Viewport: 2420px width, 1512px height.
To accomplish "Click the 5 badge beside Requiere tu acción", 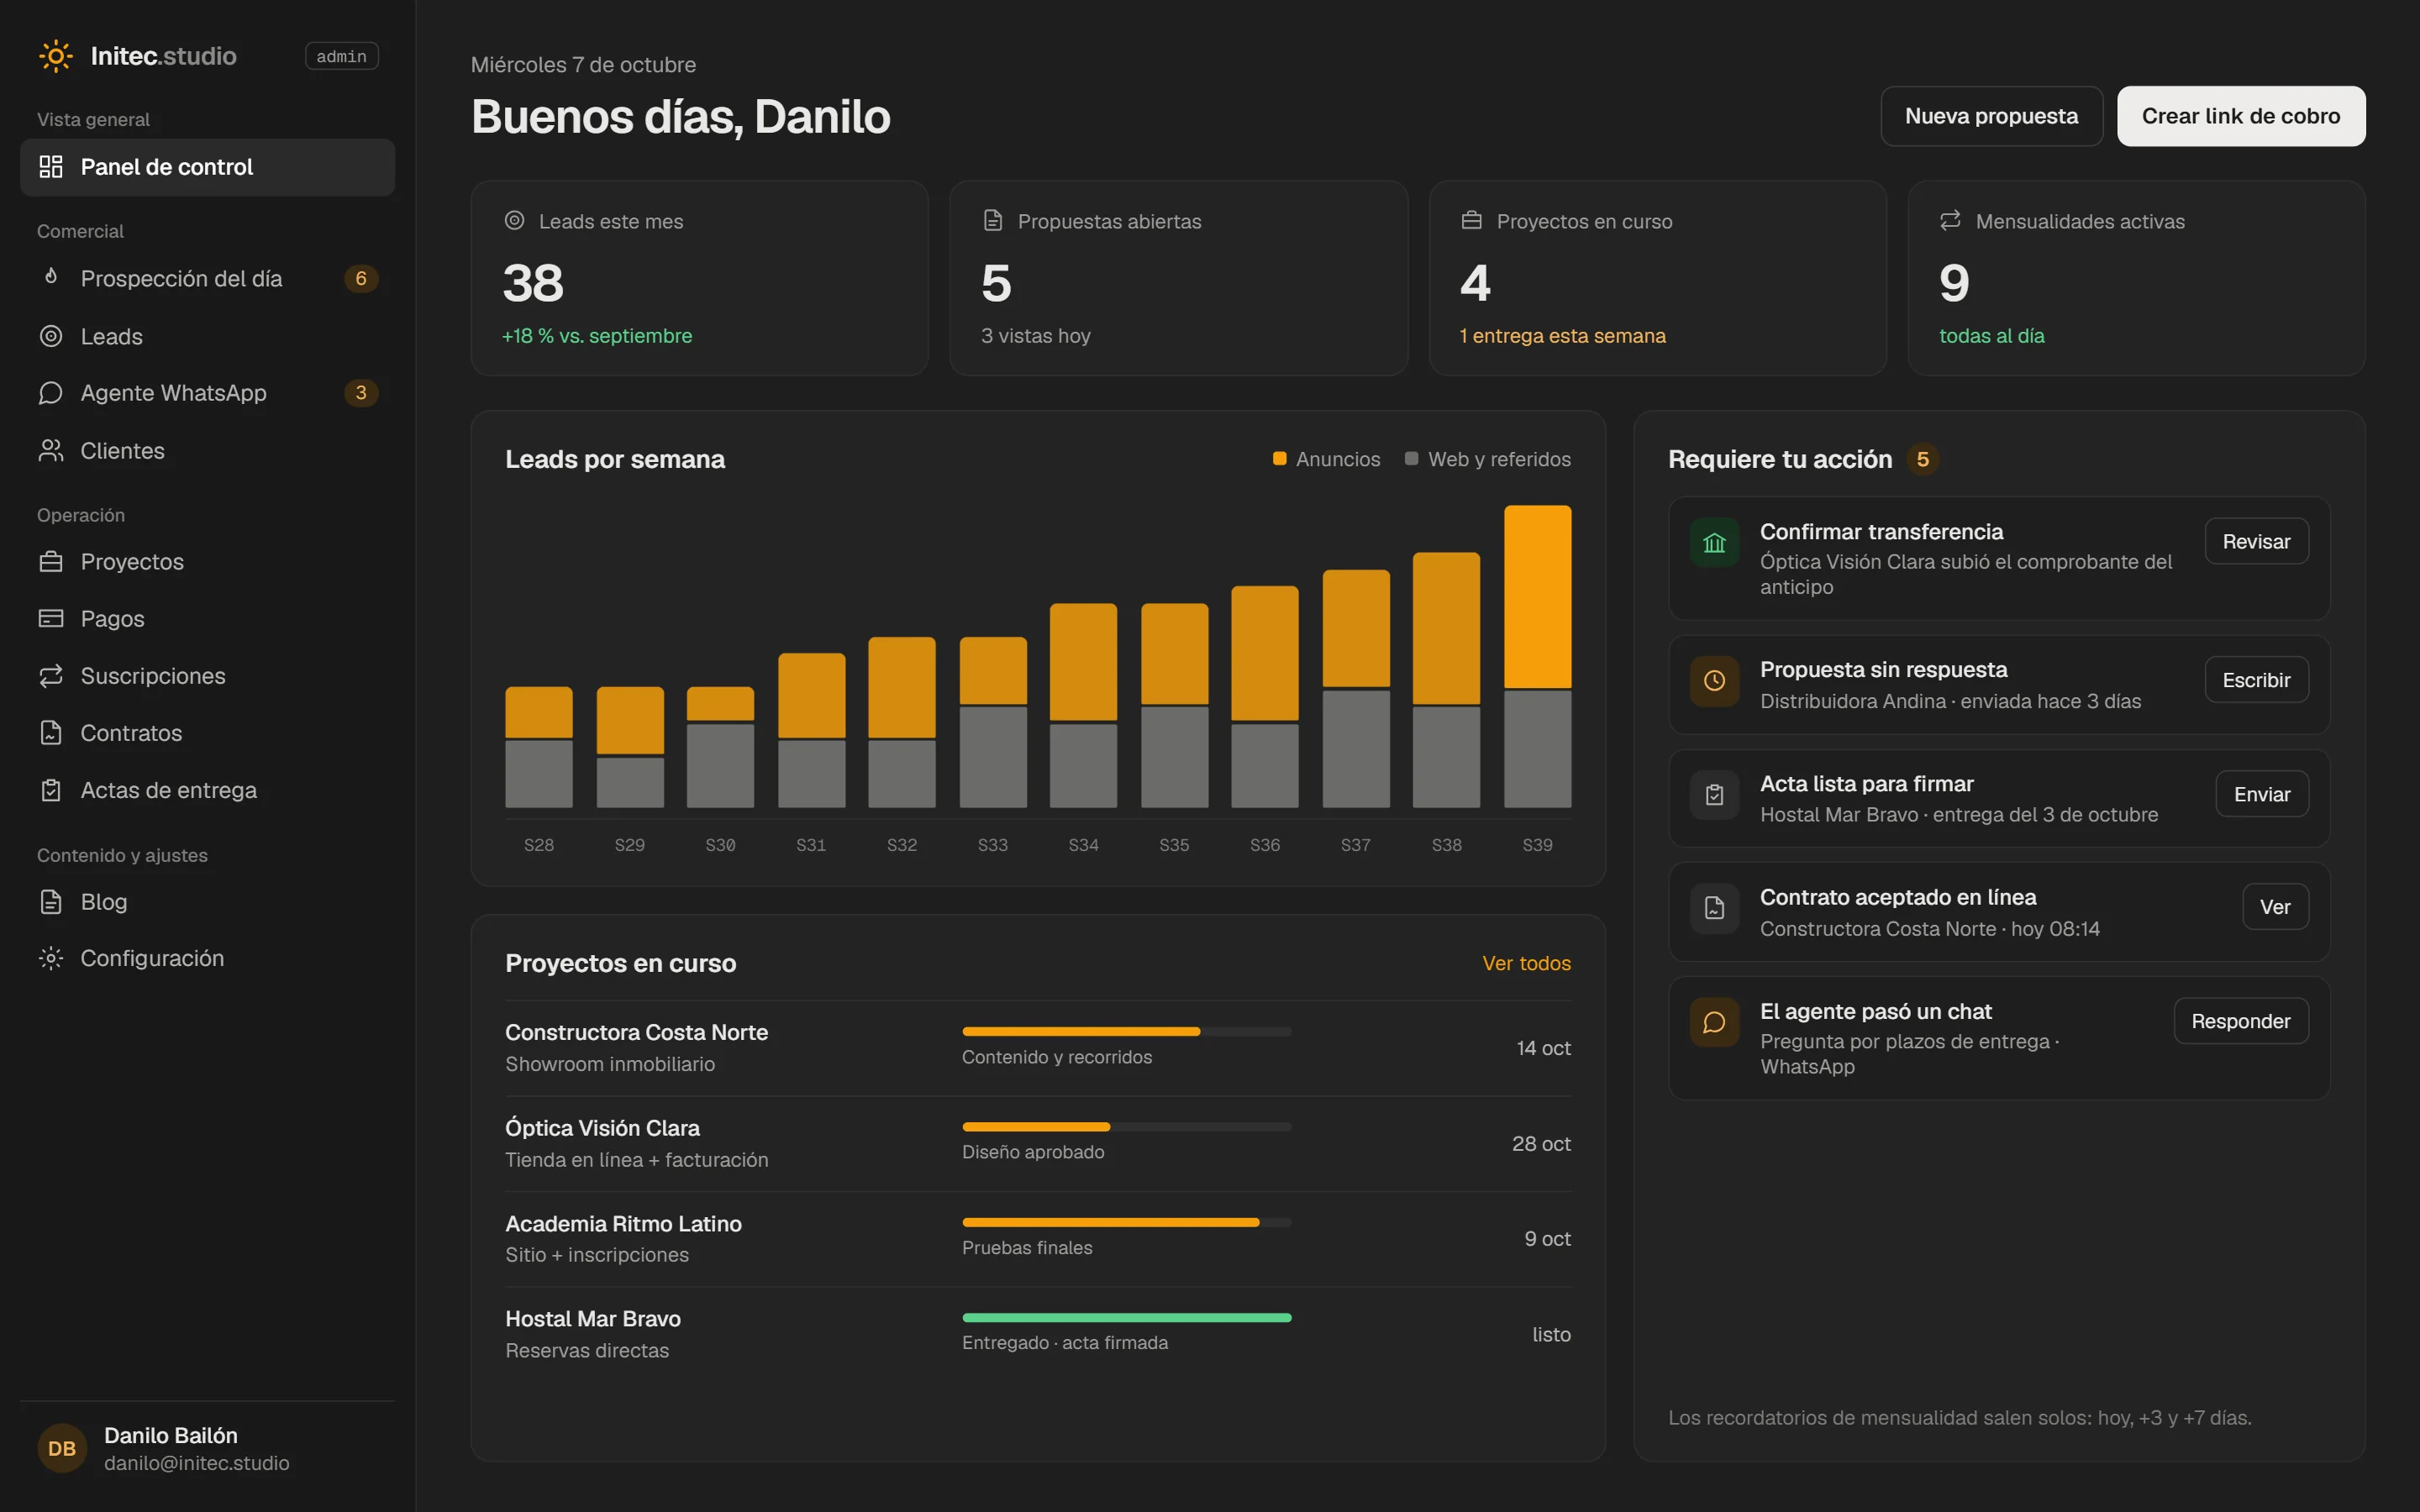I will point(1923,459).
